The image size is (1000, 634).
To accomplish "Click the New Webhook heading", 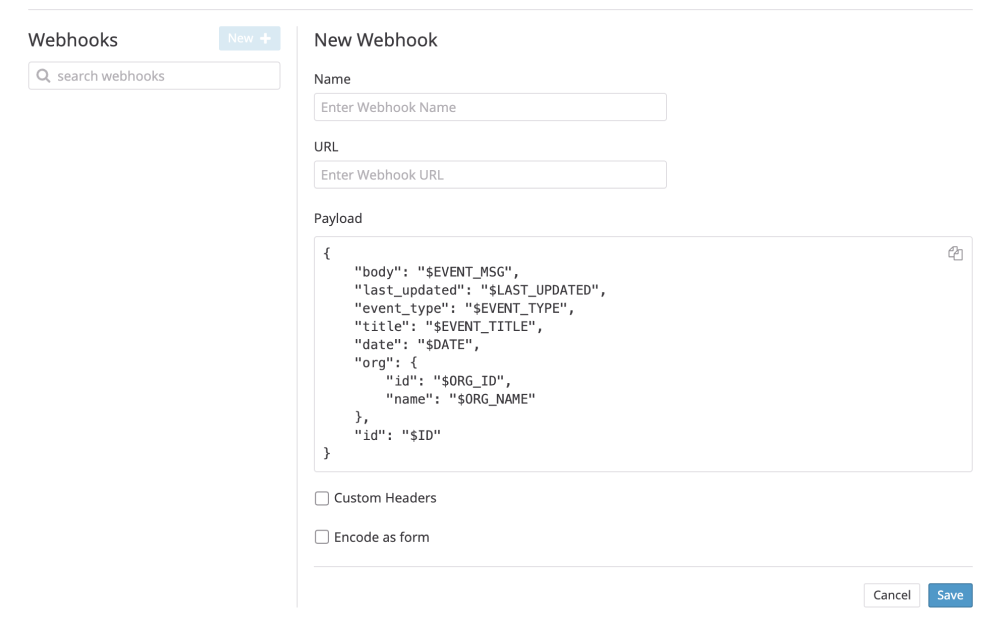I will (x=377, y=40).
